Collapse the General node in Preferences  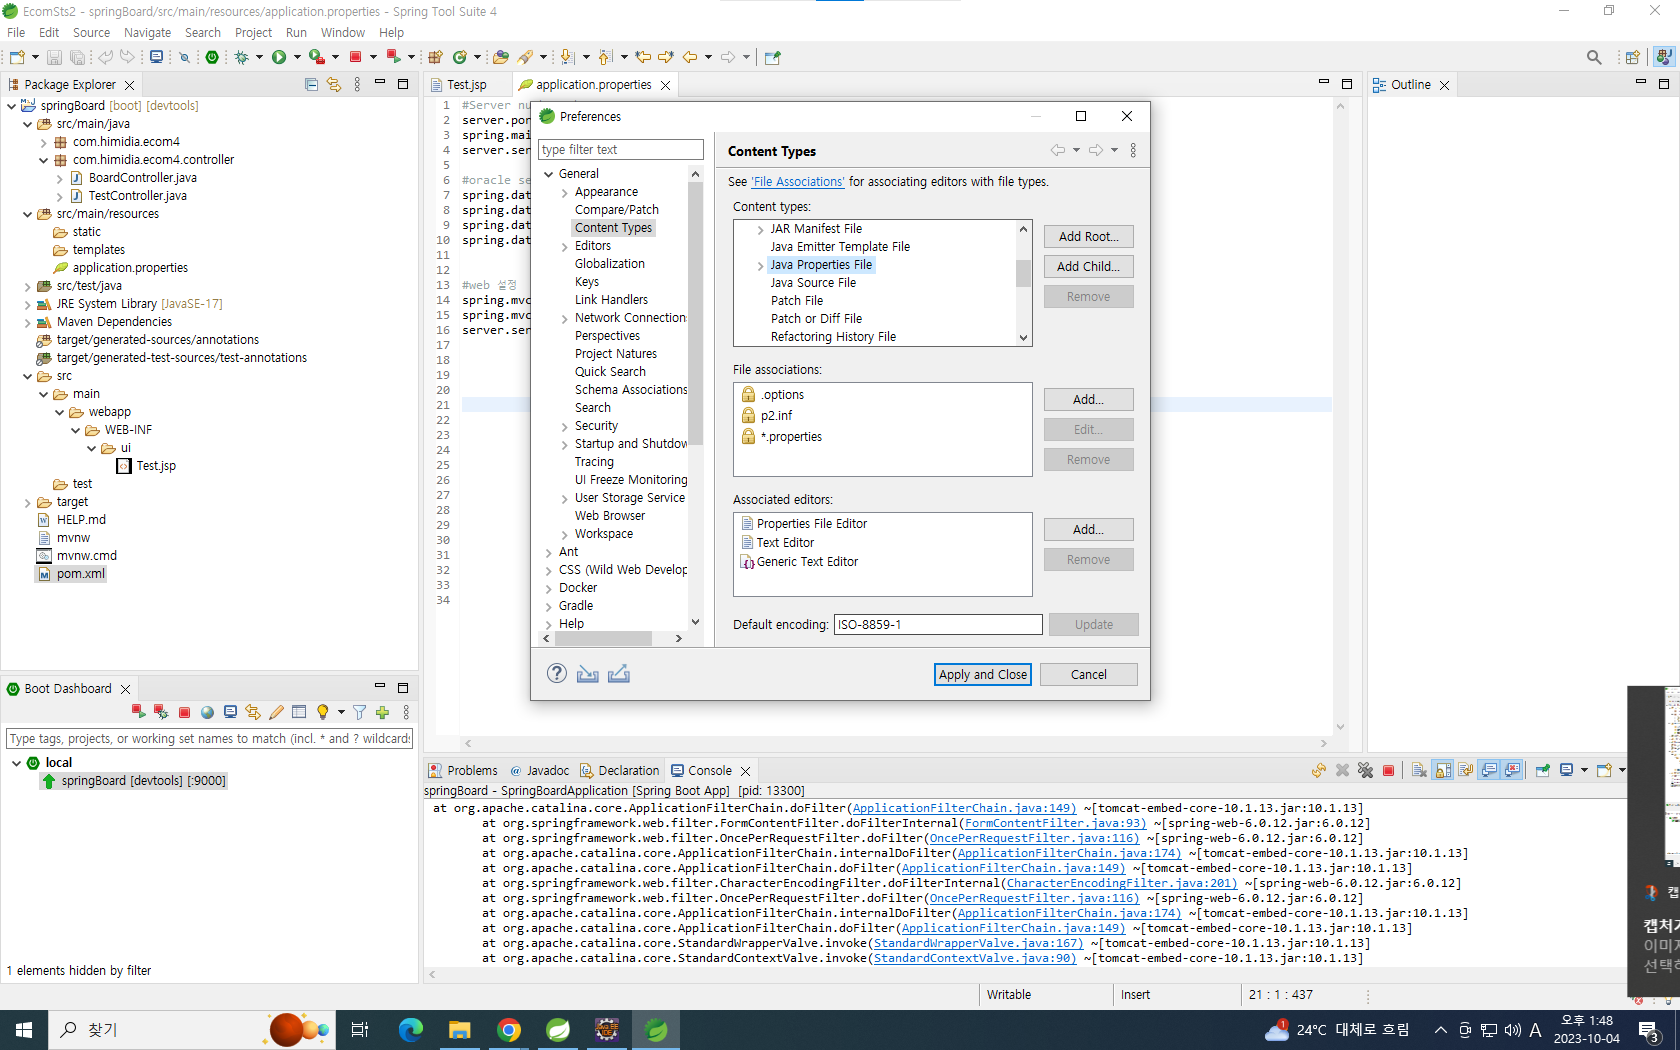coord(548,174)
